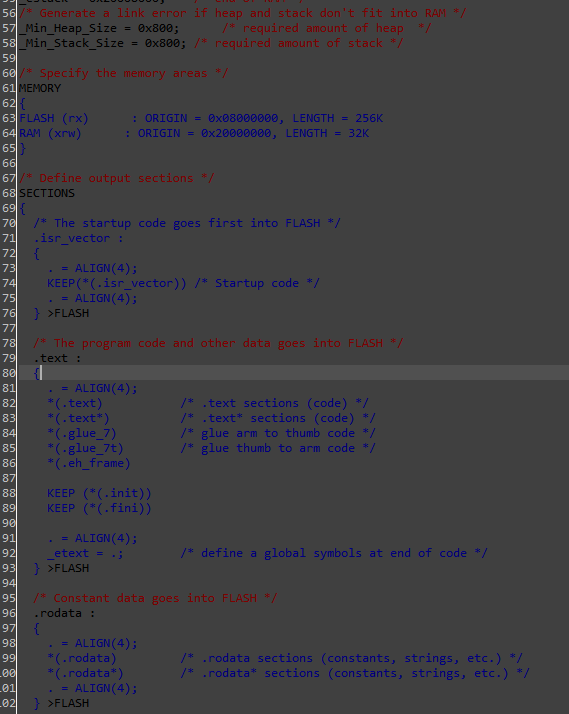Screen dimensions: 569x714
Task: Click the SECTIONS keyword
Action: tap(47, 193)
